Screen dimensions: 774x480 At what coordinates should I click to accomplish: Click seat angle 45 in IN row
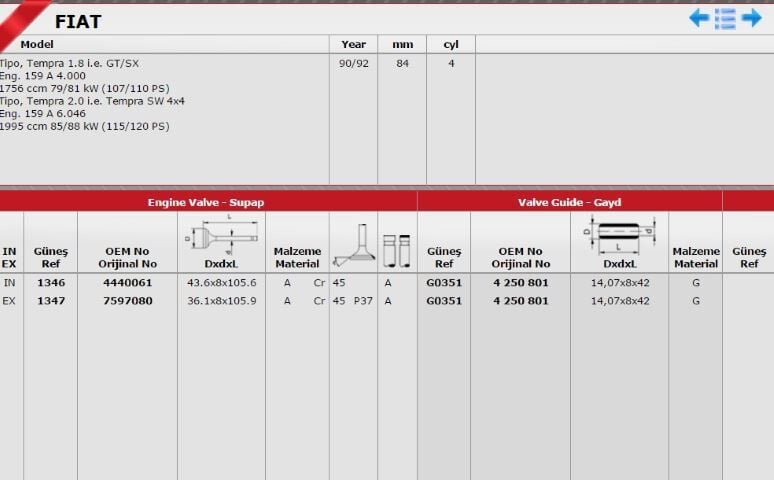[339, 283]
